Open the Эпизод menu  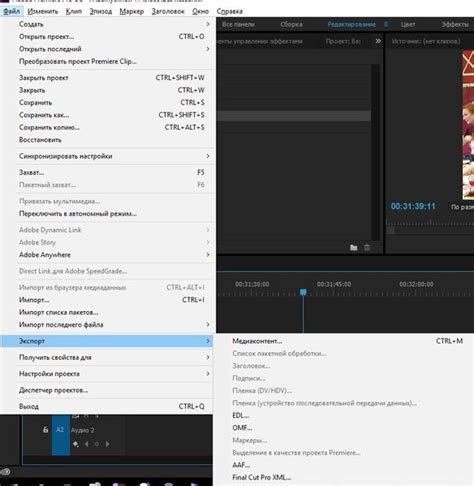101,11
